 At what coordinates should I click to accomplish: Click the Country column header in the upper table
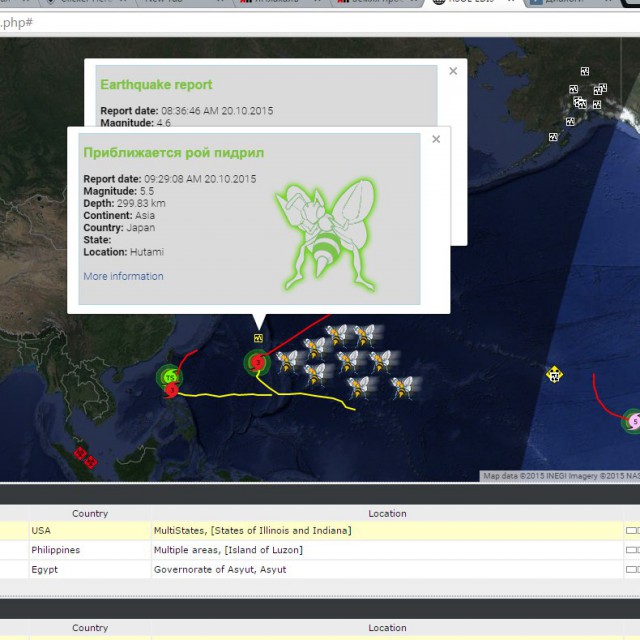pyautogui.click(x=90, y=513)
